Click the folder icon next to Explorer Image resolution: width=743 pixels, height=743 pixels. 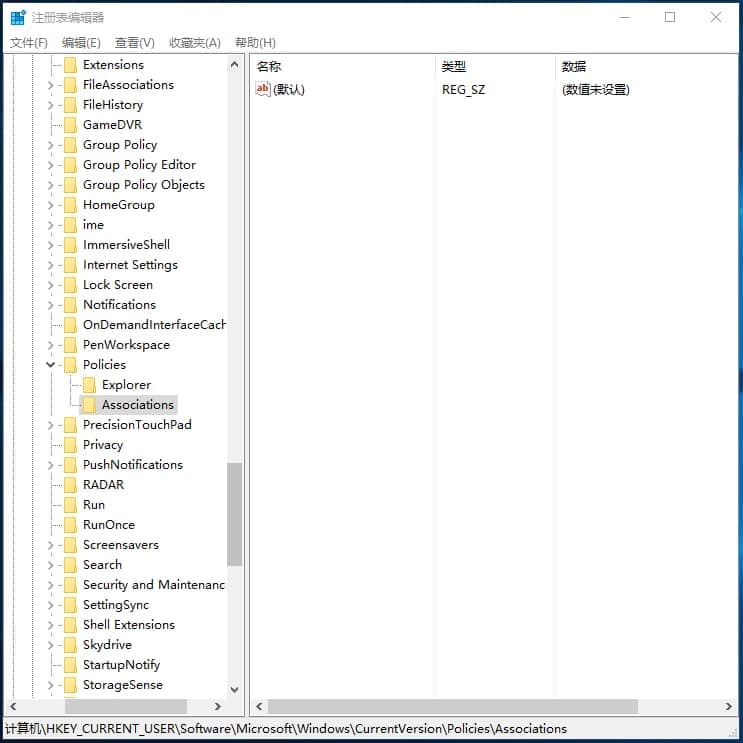[89, 385]
